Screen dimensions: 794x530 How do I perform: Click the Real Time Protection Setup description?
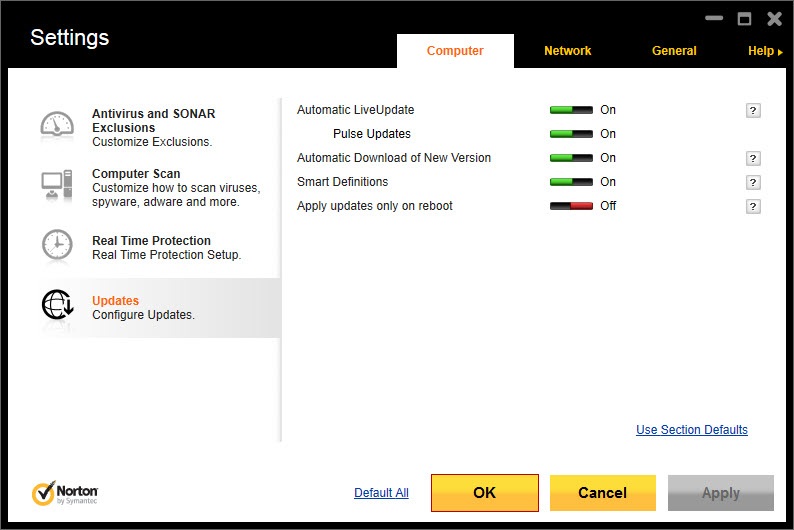167,255
